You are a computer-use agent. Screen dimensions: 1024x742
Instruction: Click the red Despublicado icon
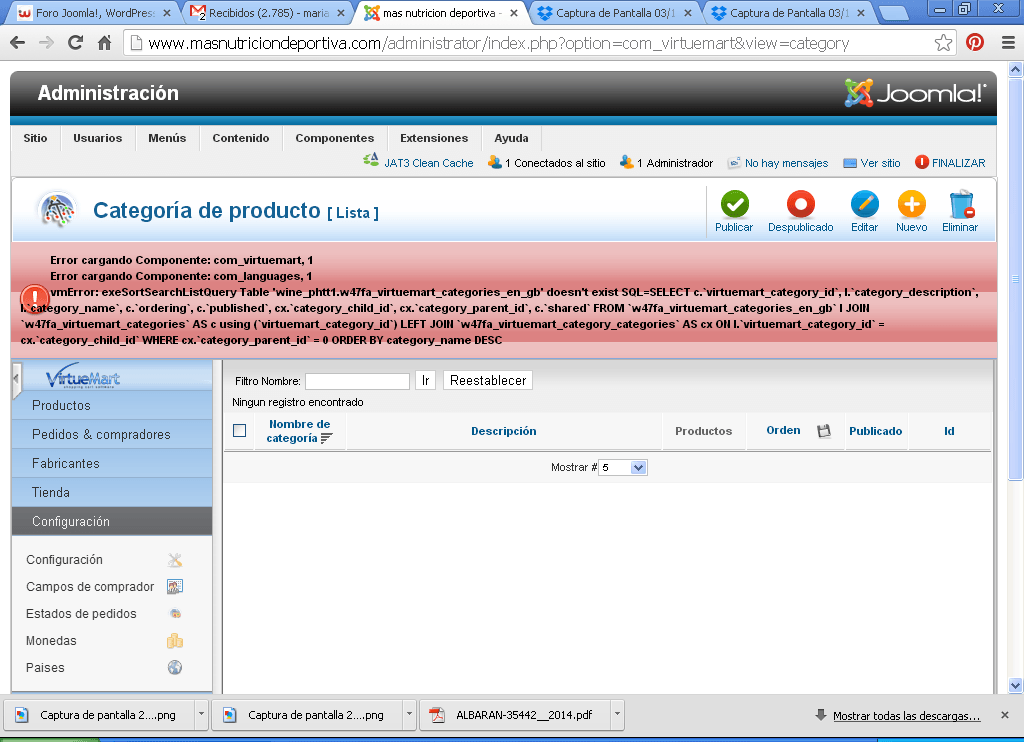801,204
